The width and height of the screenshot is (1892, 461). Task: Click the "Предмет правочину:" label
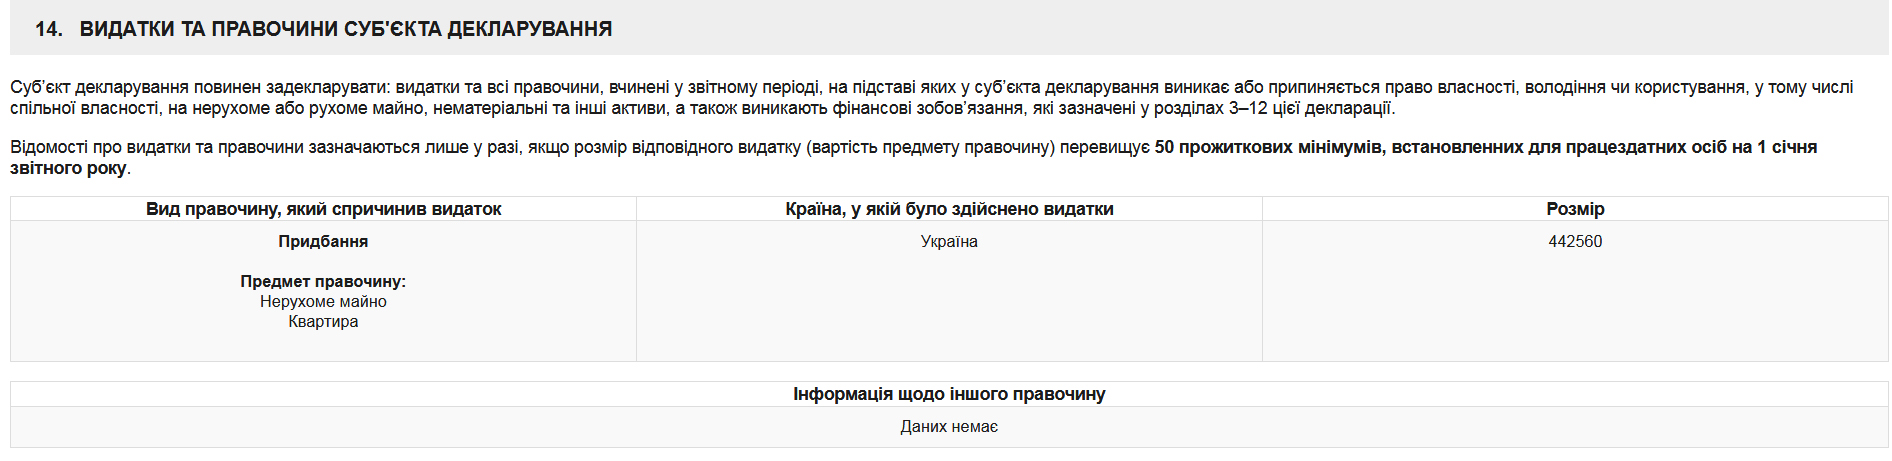click(323, 282)
